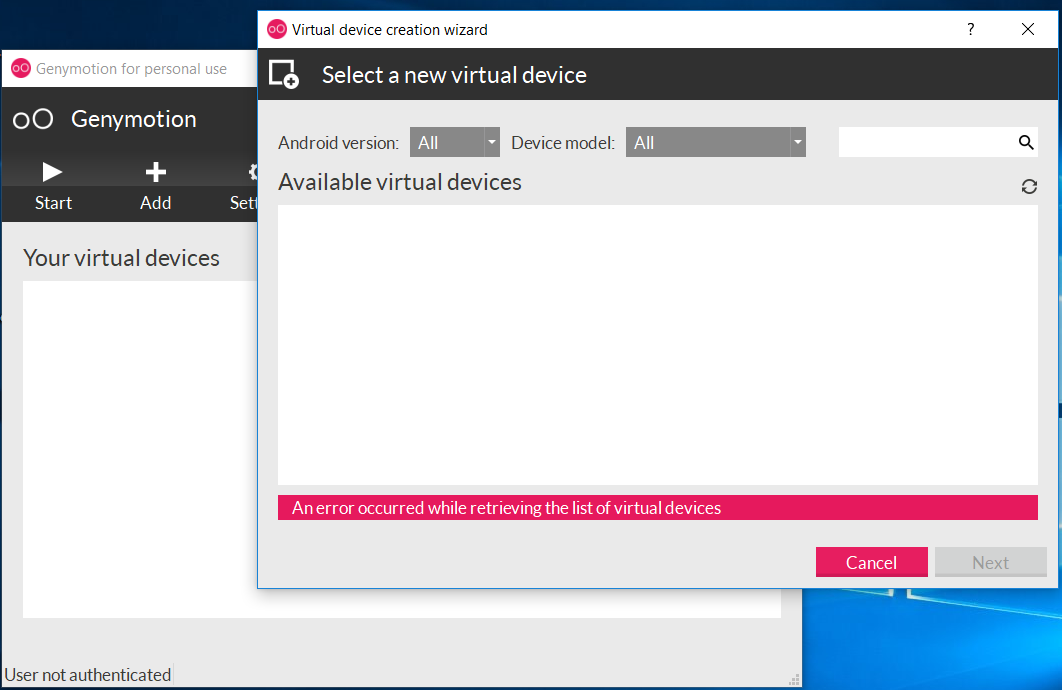1062x690 pixels.
Task: Click the Genymotion app icon in main title bar
Action: (21, 68)
